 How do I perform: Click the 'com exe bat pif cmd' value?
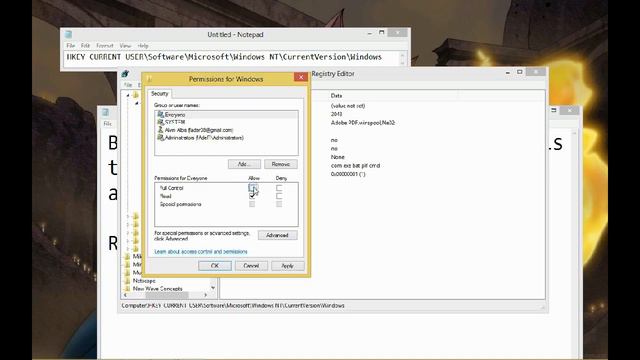(x=356, y=165)
